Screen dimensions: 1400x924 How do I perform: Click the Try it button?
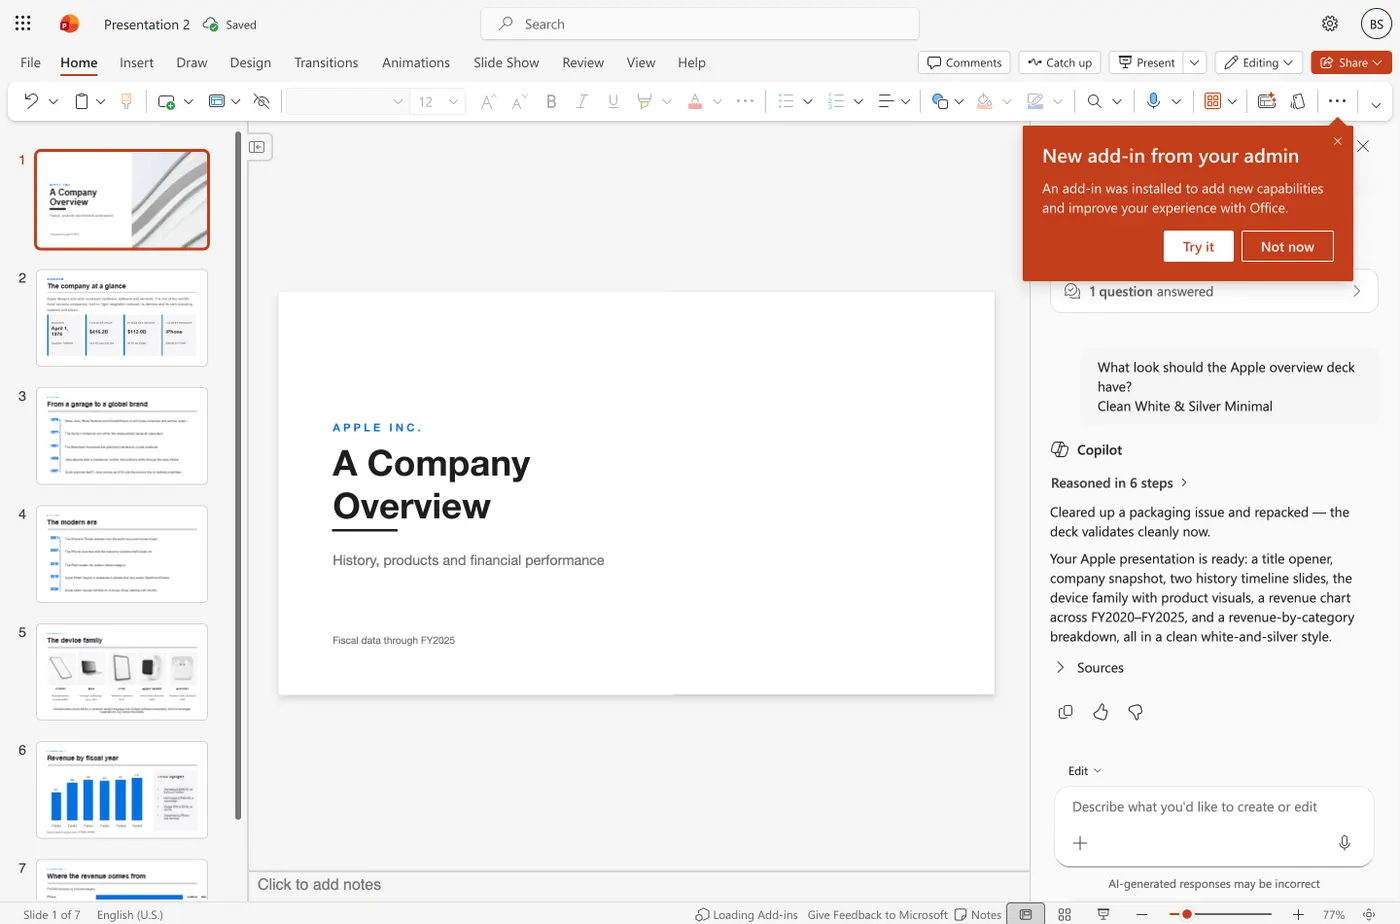click(1198, 247)
